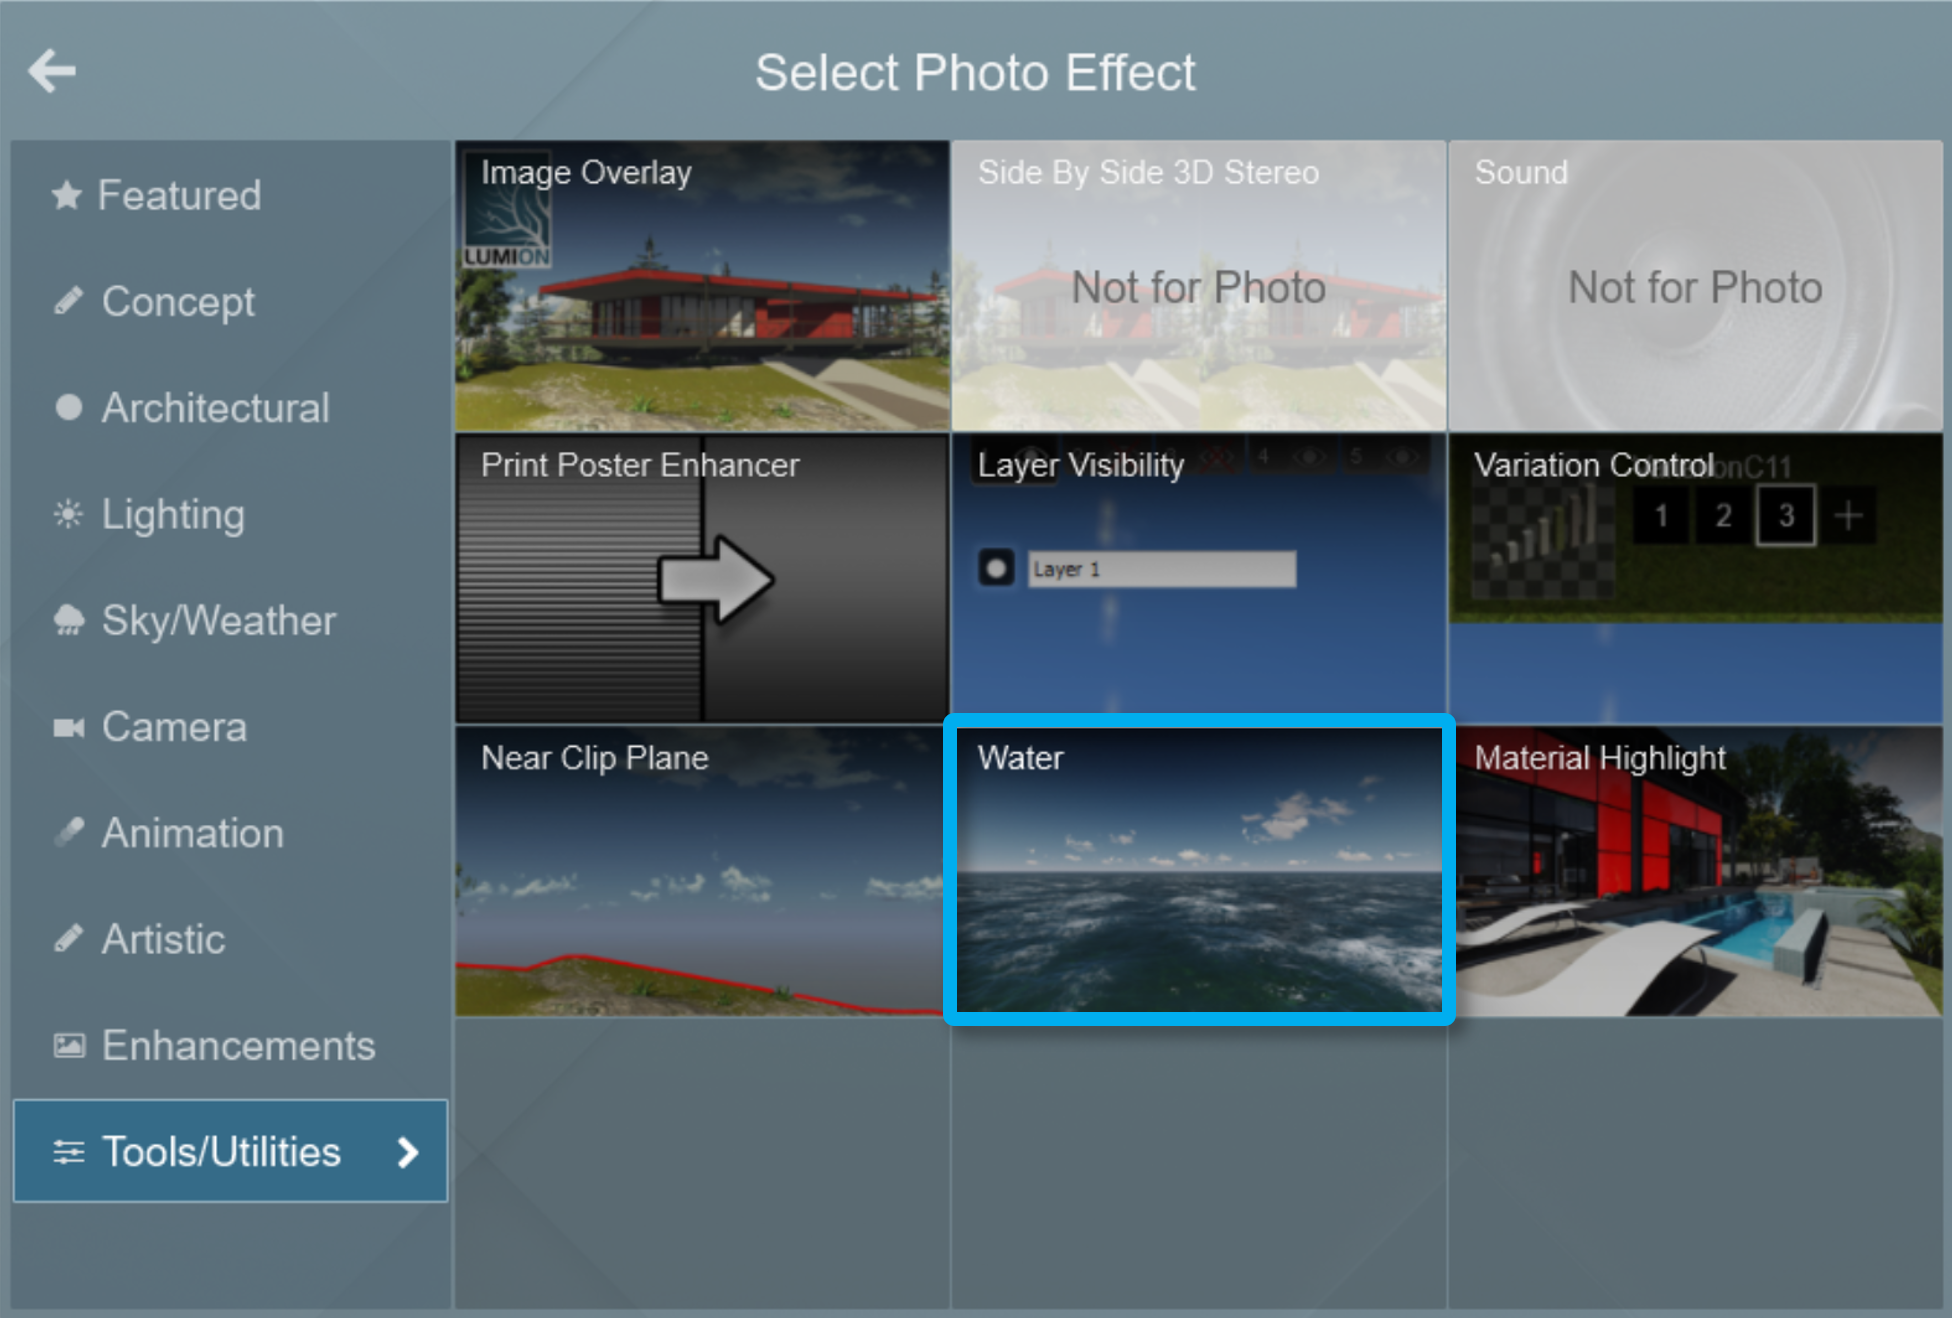Click the Architectural circle icon

coord(68,407)
